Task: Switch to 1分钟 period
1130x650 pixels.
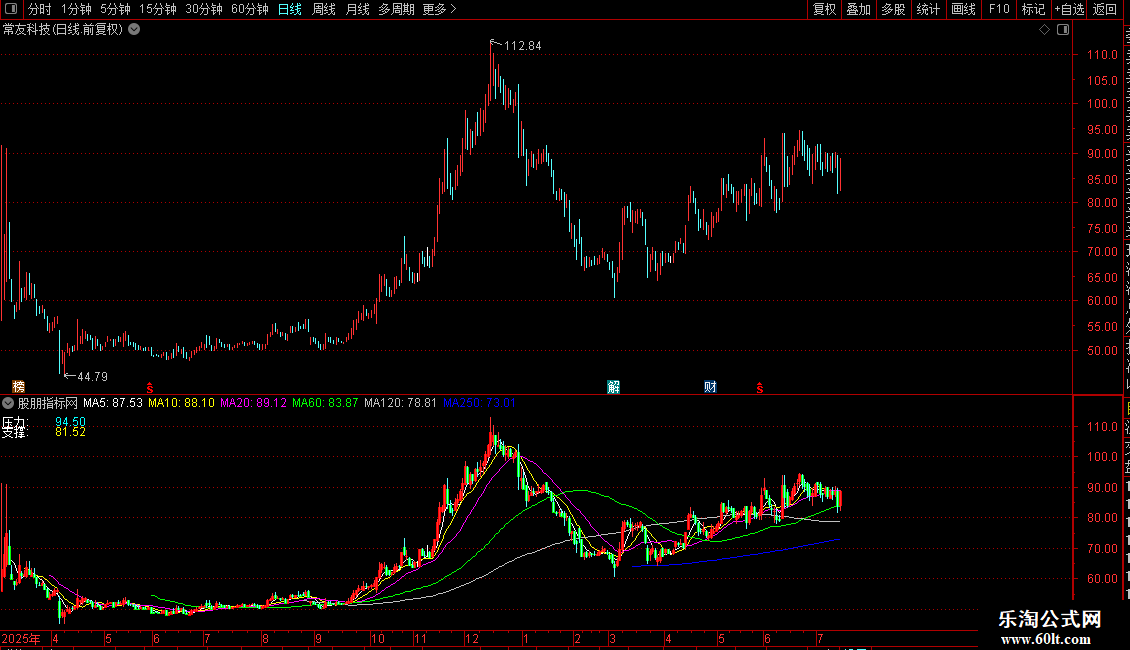Action: coord(76,9)
